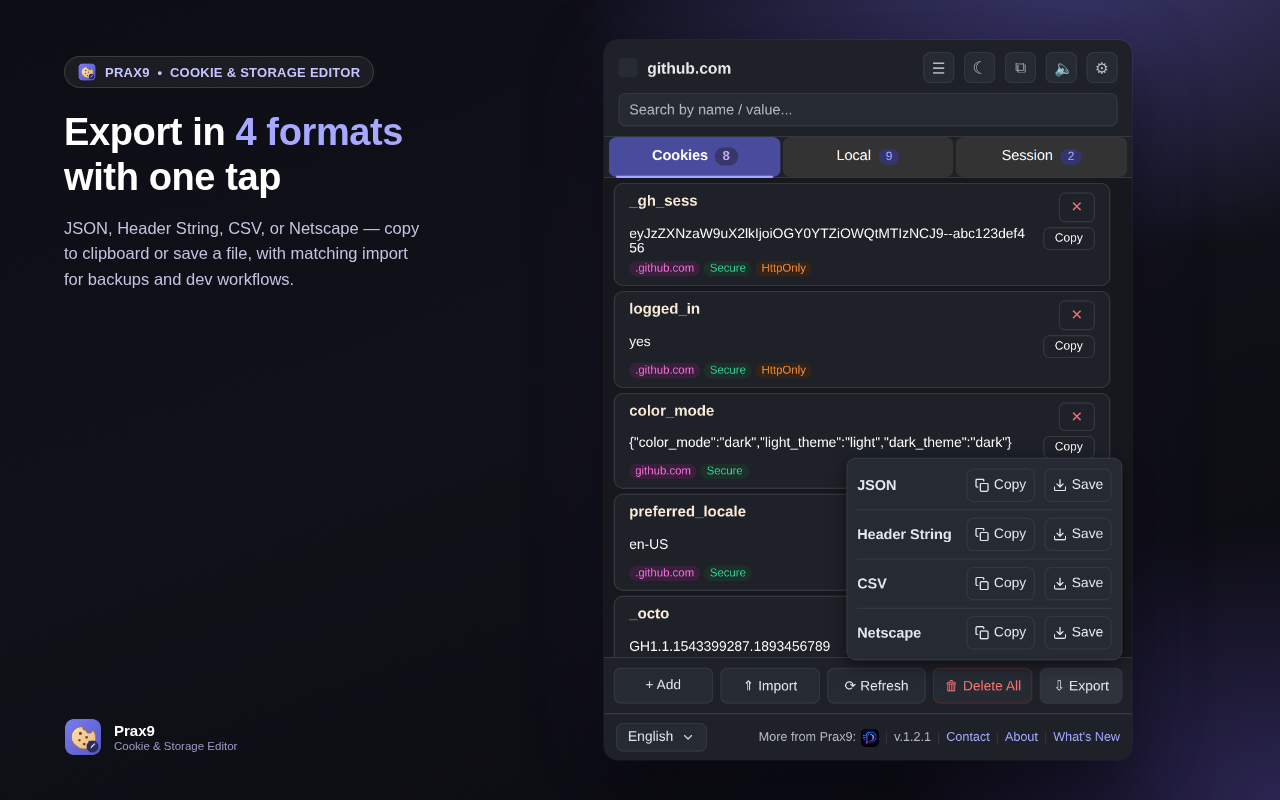The width and height of the screenshot is (1280, 800).
Task: Click the v.1.2.1 version label
Action: [912, 737]
